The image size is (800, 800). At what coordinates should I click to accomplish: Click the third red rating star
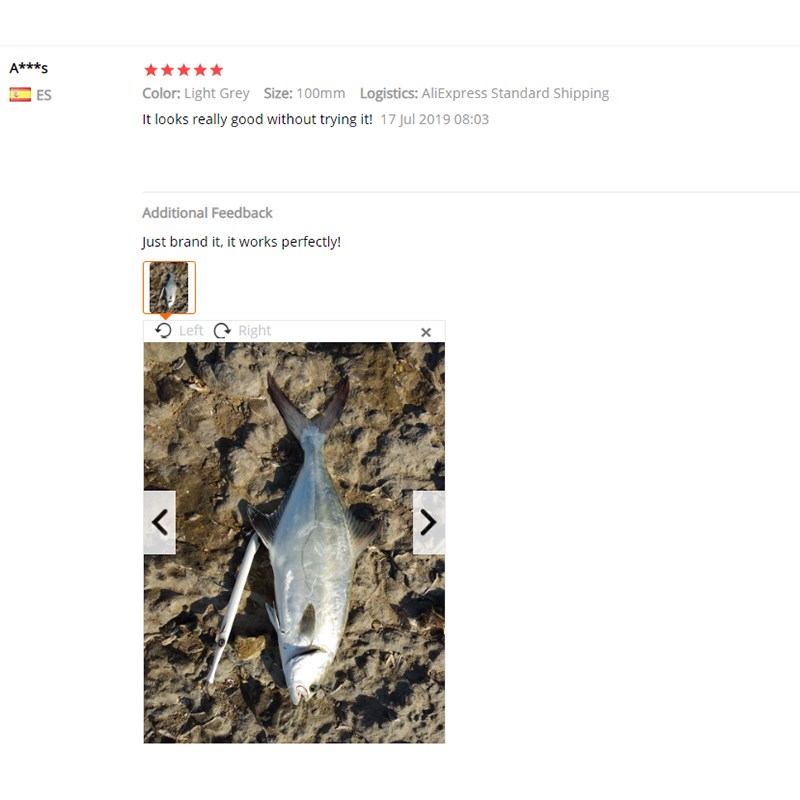184,70
